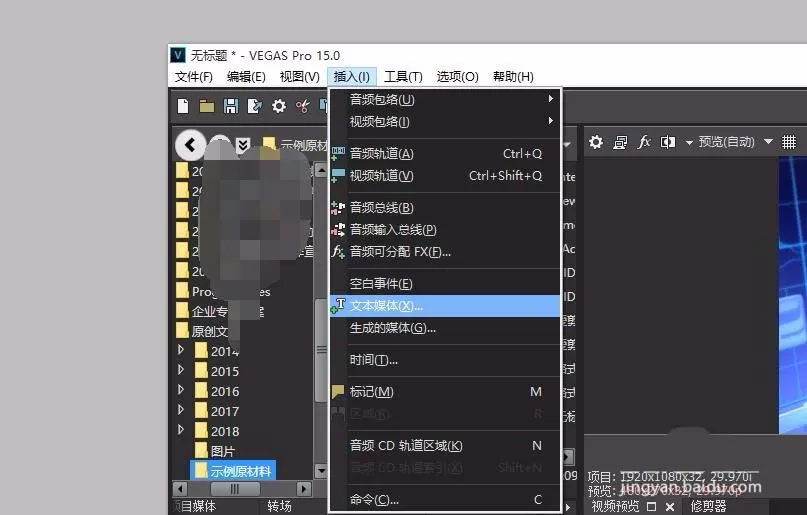
Task: Click the open folder toolbar icon
Action: (206, 106)
